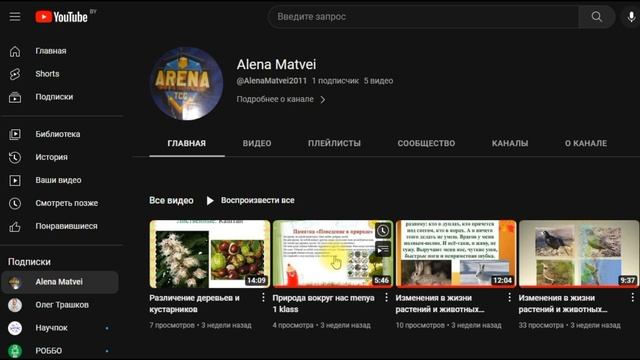
Task: Open the 14:09 chestnut video thumbnail
Action: tap(210, 254)
